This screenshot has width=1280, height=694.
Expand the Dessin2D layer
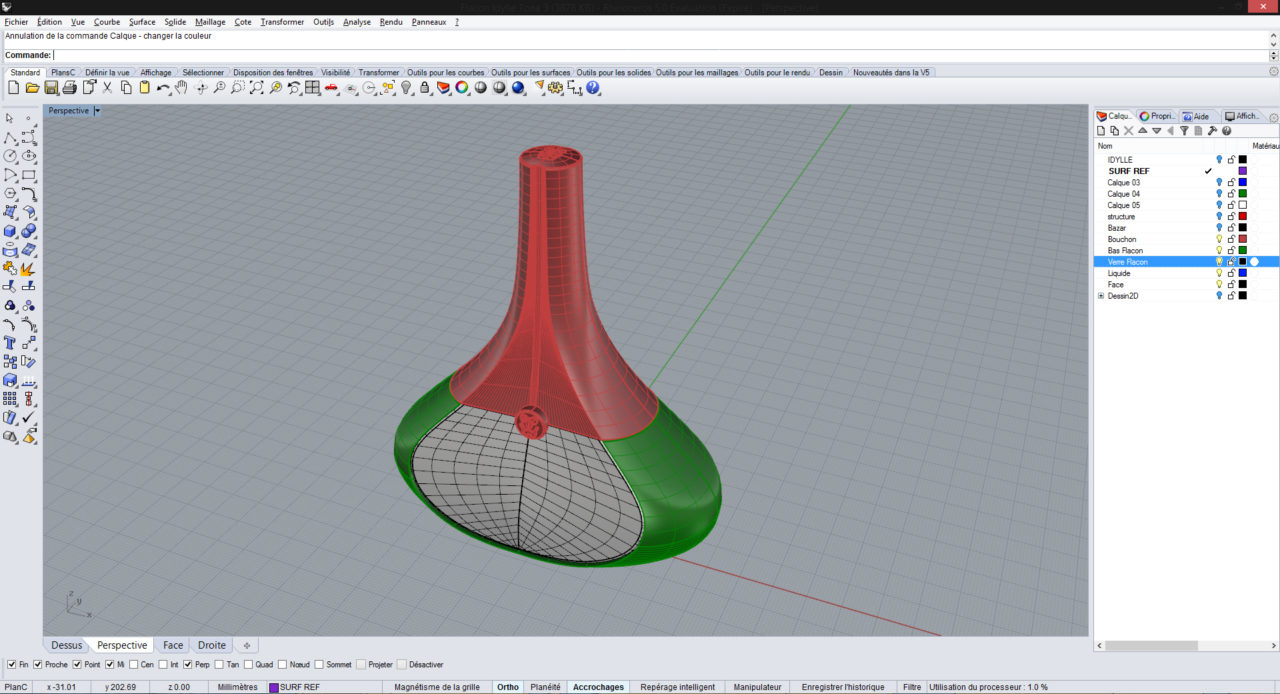point(1101,296)
